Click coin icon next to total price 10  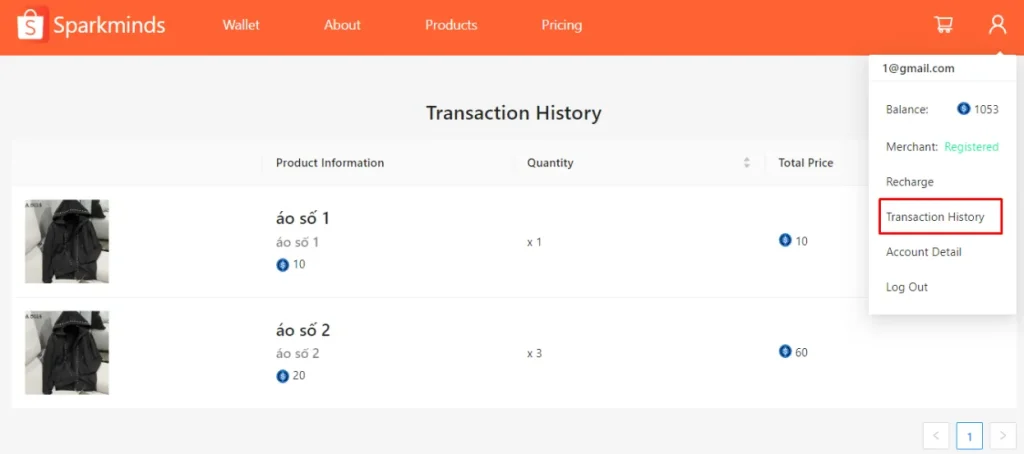click(785, 241)
